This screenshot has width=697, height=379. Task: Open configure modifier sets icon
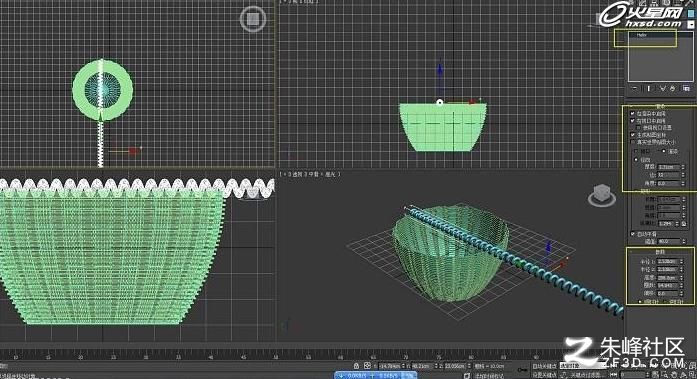pos(686,89)
